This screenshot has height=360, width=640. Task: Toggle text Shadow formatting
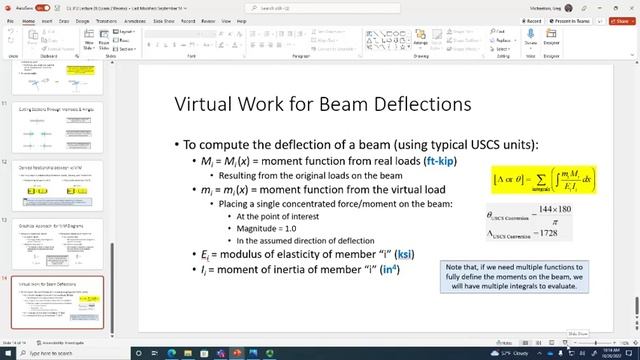click(175, 45)
